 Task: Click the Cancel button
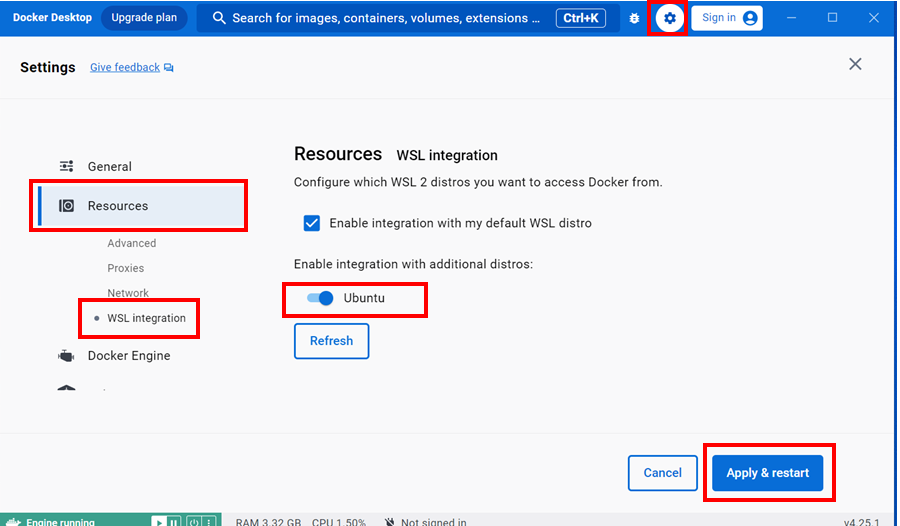(x=662, y=473)
